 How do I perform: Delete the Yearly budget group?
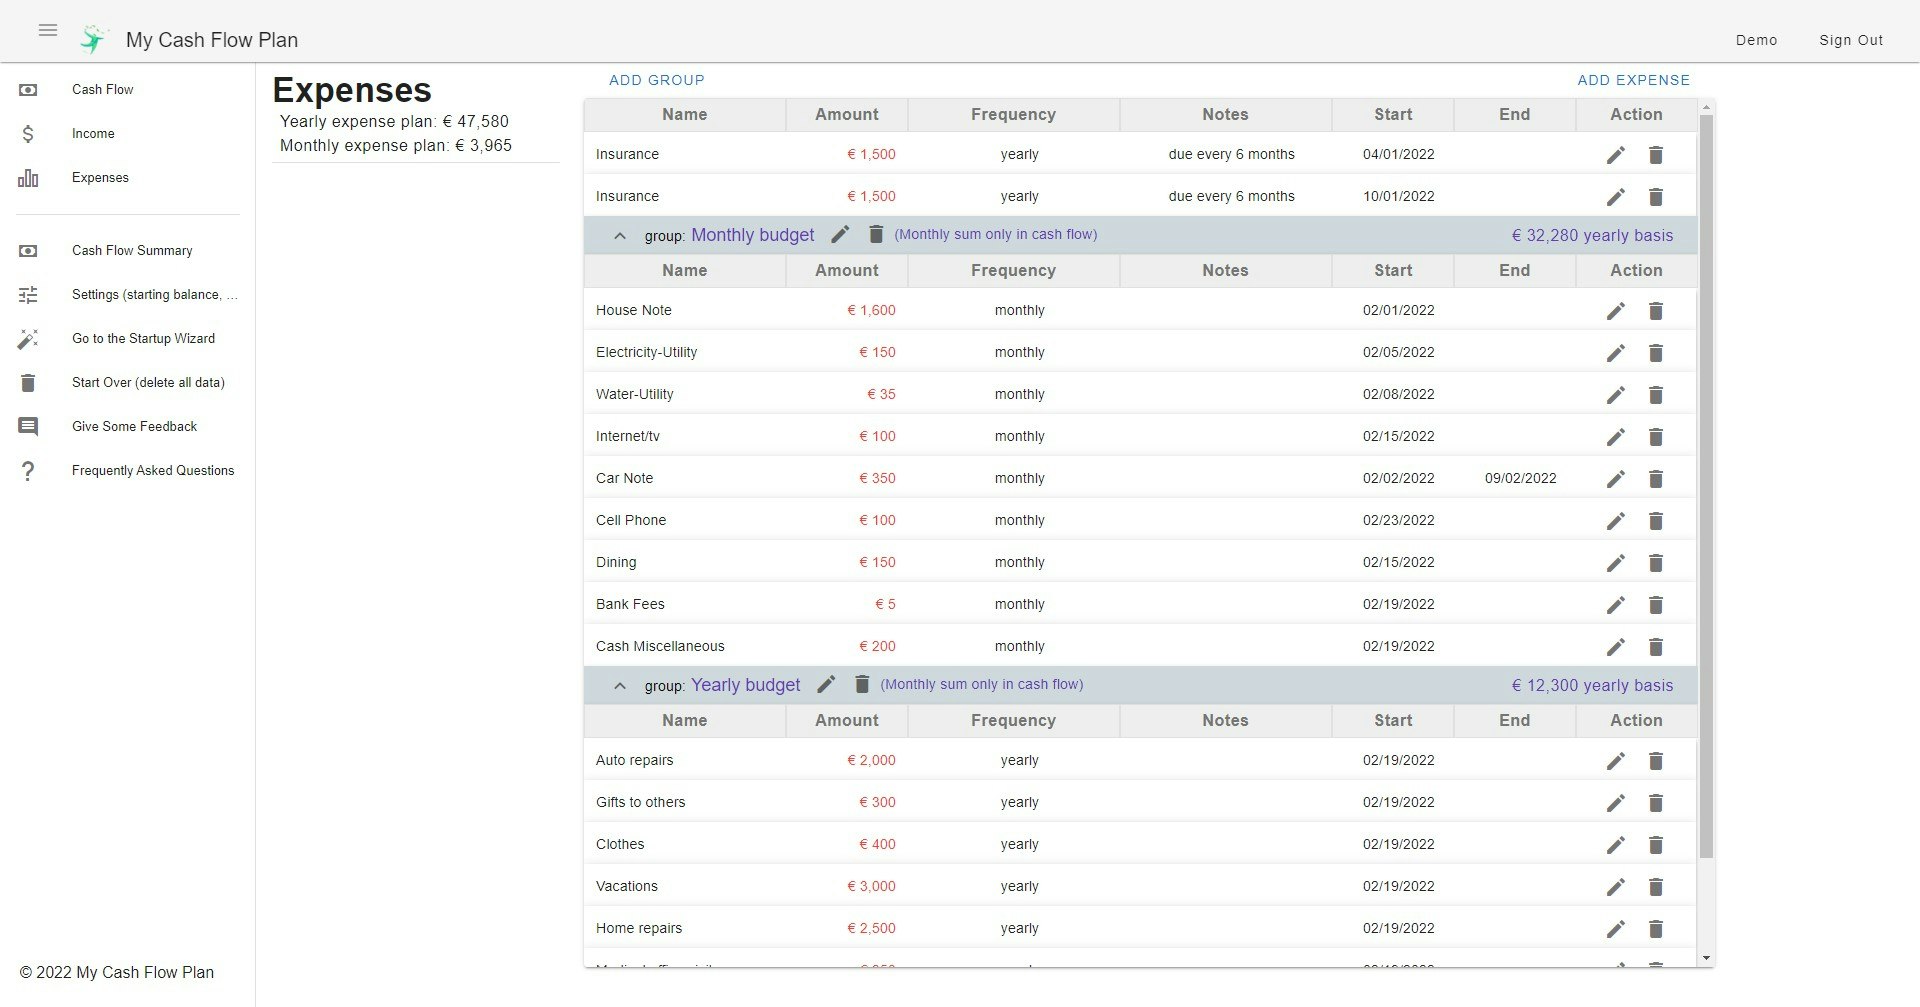tap(862, 684)
